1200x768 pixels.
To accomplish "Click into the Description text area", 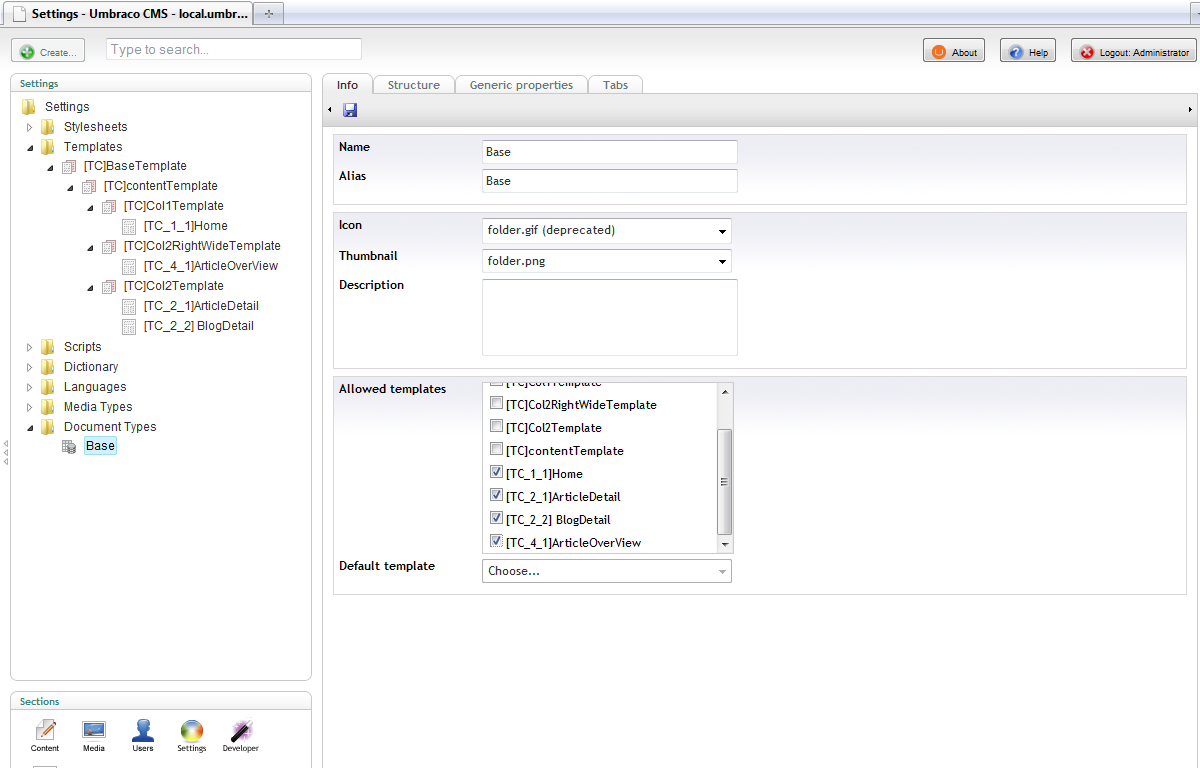I will pos(610,317).
